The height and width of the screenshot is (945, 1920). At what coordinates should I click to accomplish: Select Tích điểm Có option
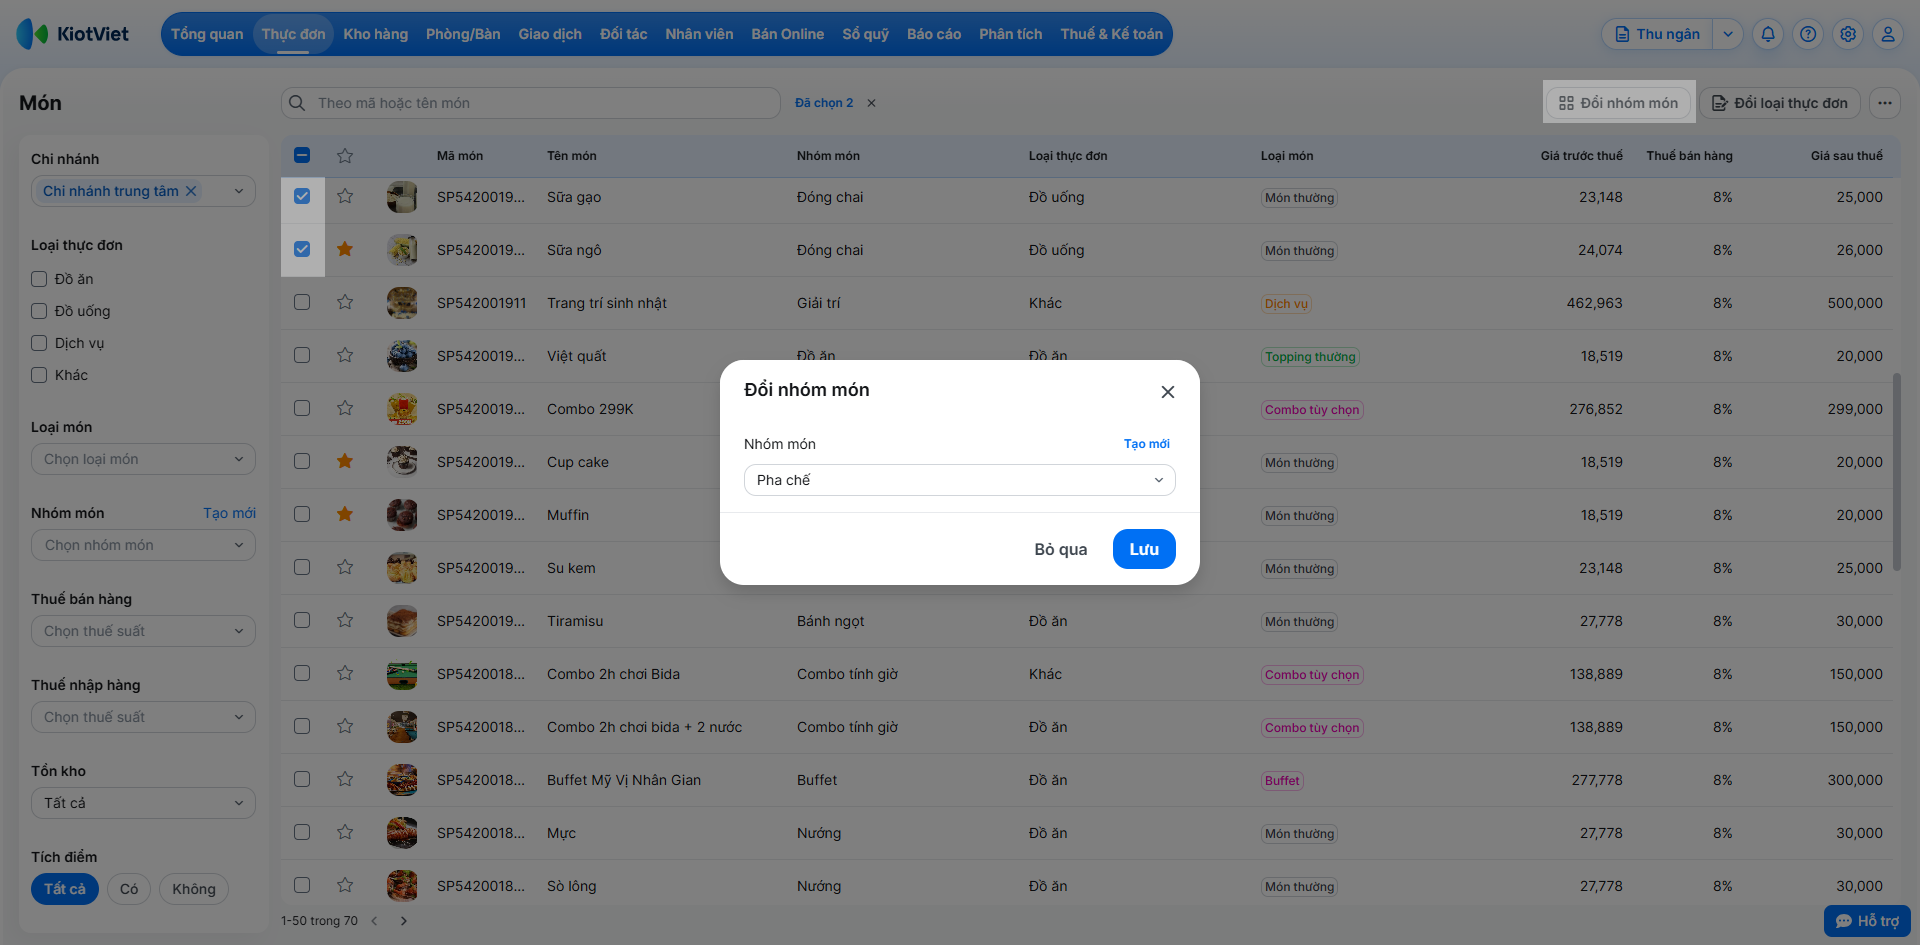pyautogui.click(x=129, y=889)
